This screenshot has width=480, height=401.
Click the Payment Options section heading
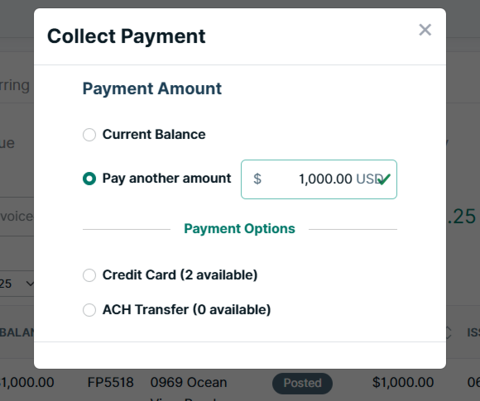click(240, 229)
